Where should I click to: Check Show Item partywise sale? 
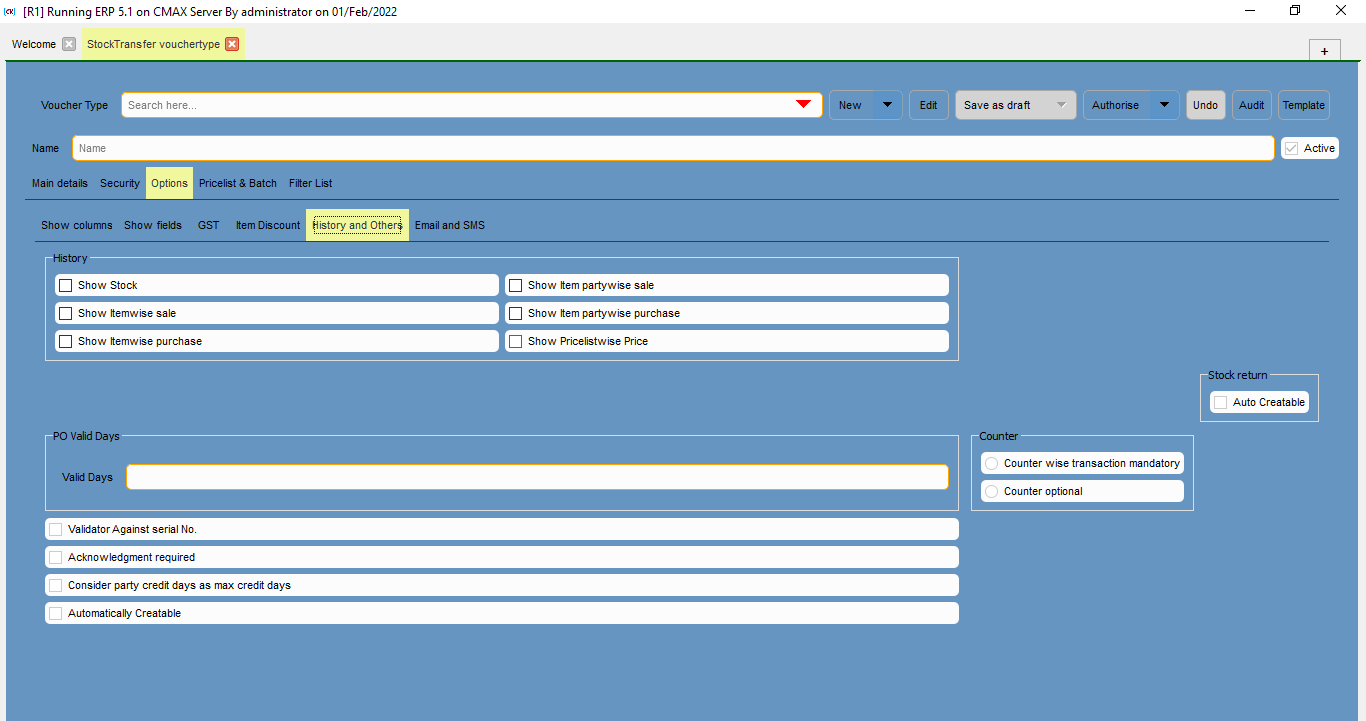pyautogui.click(x=516, y=285)
